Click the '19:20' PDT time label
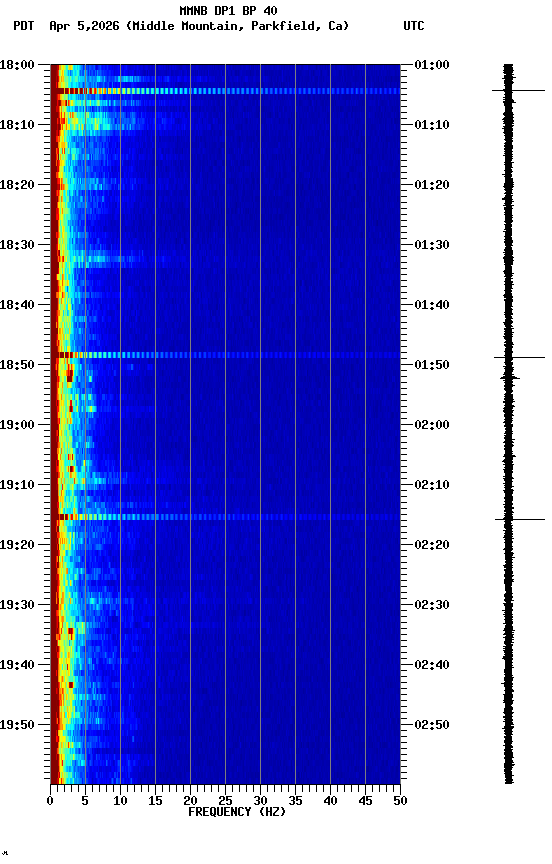 point(17,545)
